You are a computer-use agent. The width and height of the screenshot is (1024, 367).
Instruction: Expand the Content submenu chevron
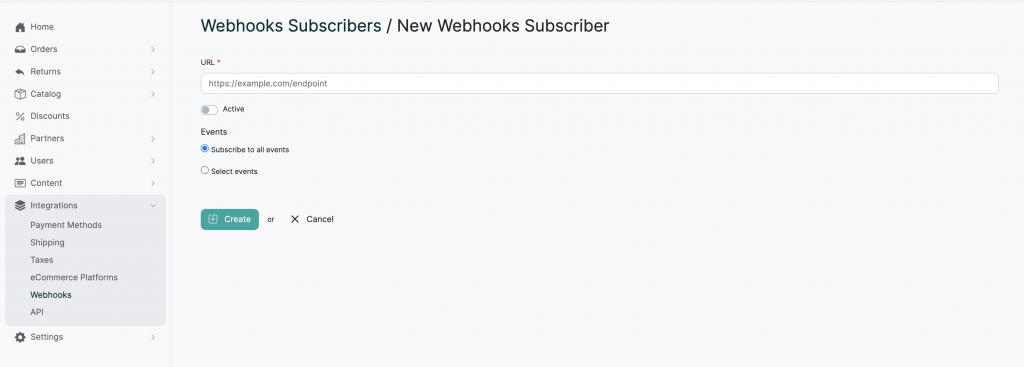click(x=153, y=183)
